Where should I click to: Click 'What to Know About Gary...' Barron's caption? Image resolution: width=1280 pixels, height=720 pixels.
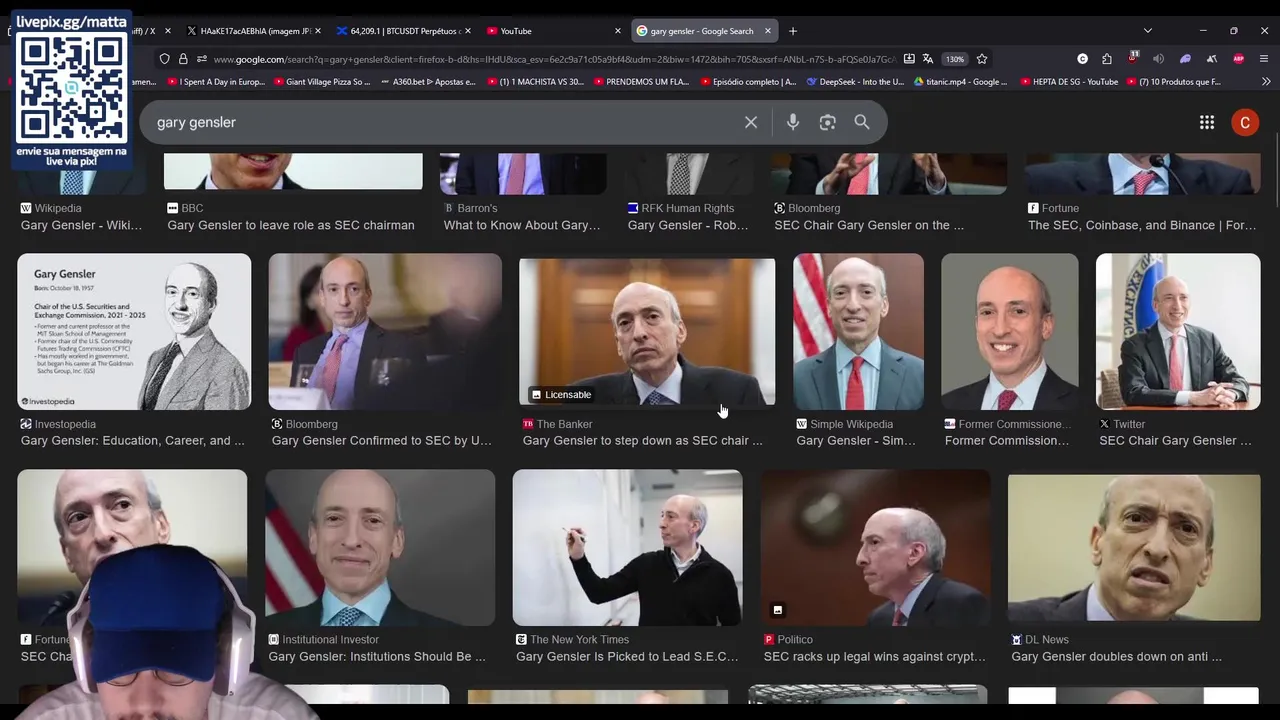[x=522, y=225]
